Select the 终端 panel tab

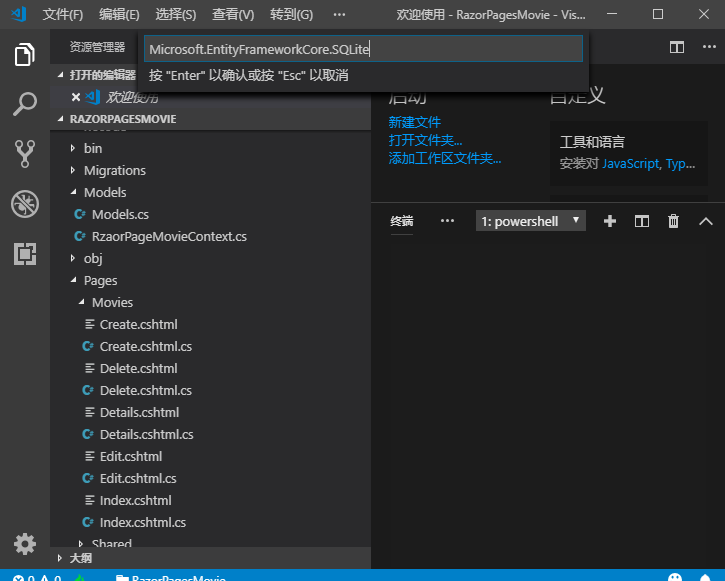tap(401, 221)
